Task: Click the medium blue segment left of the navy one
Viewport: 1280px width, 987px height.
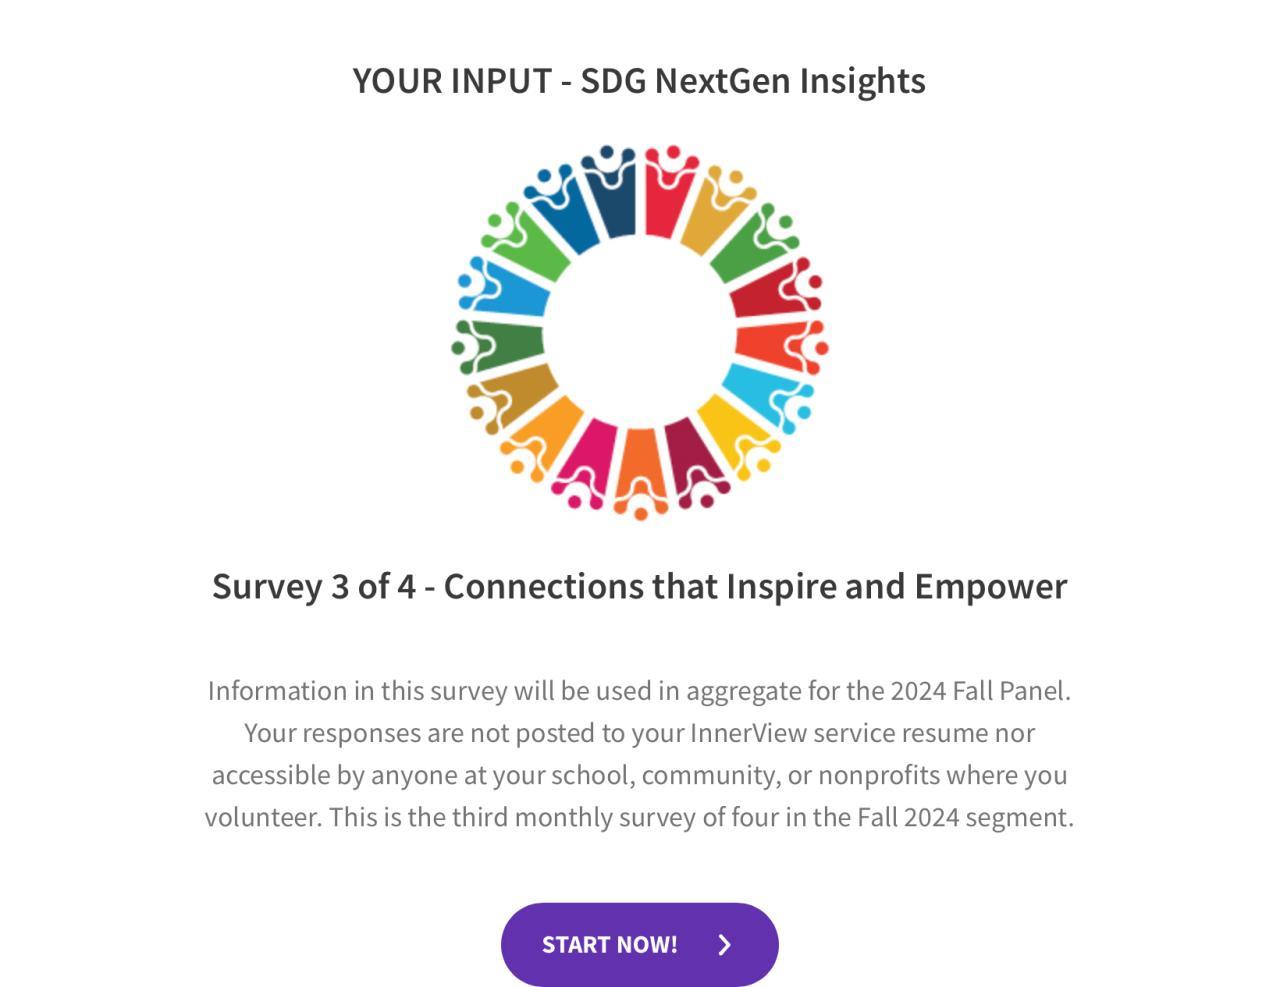Action: 567,218
